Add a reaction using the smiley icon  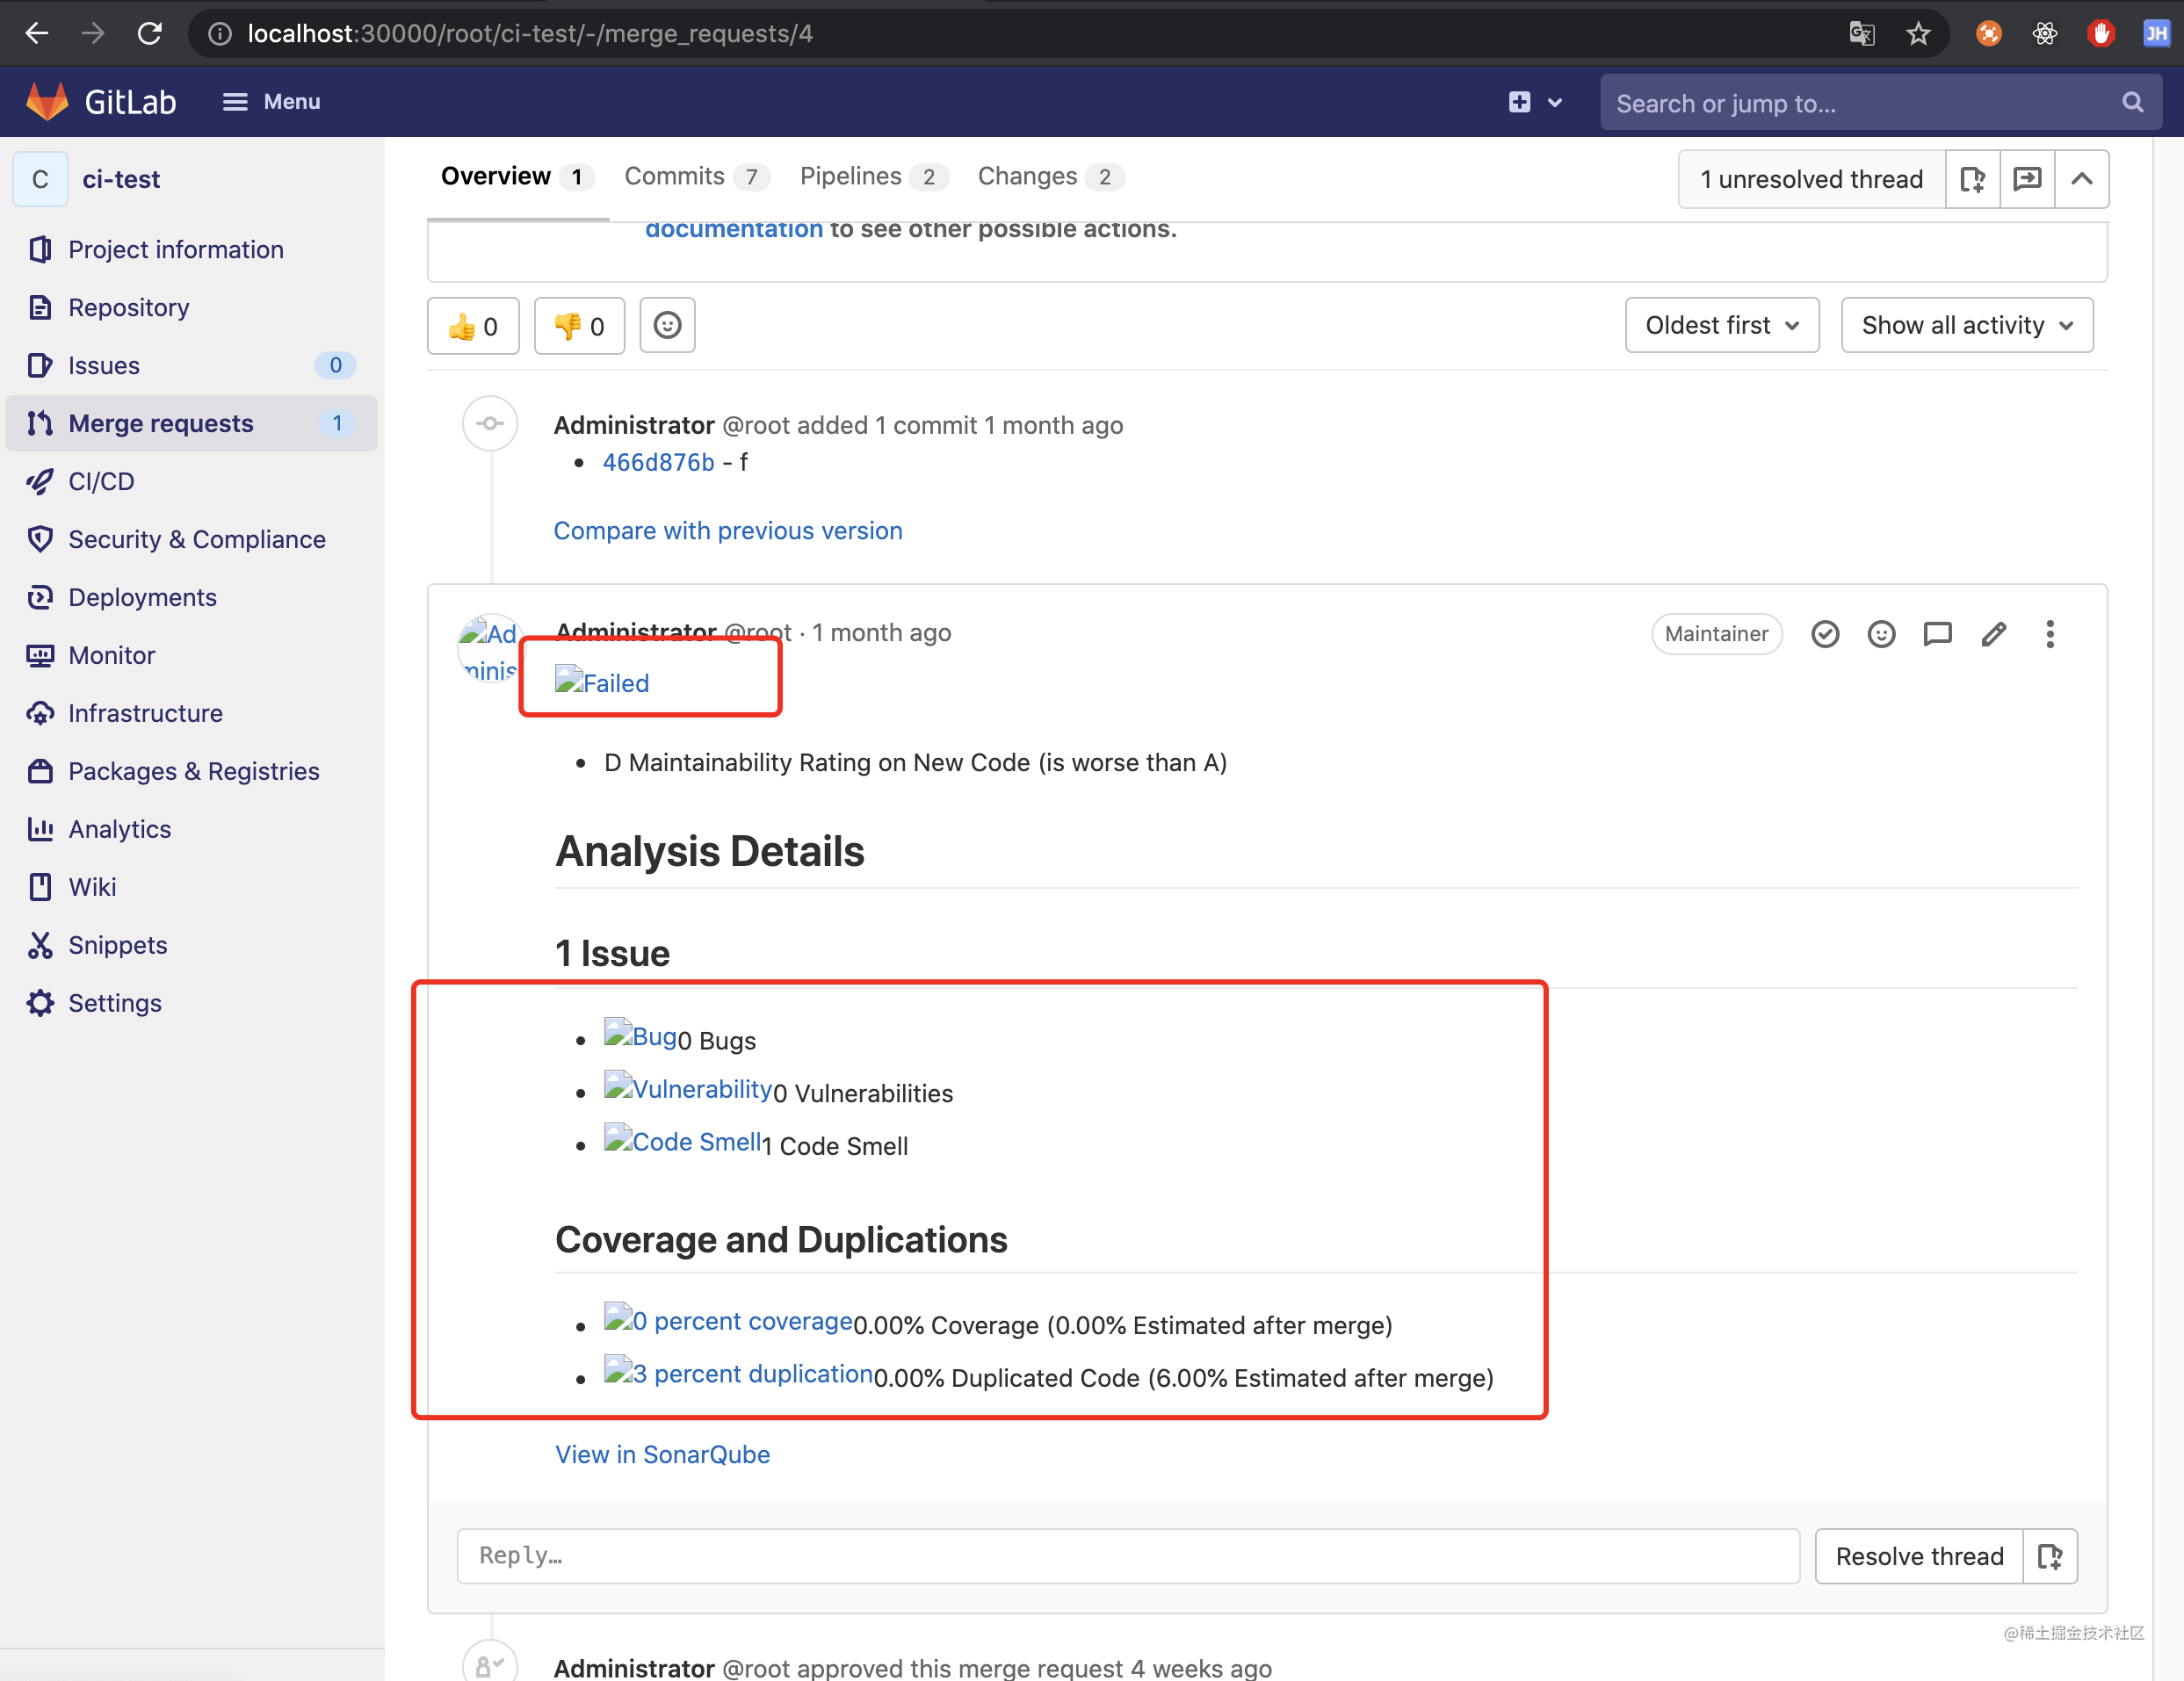1881,634
